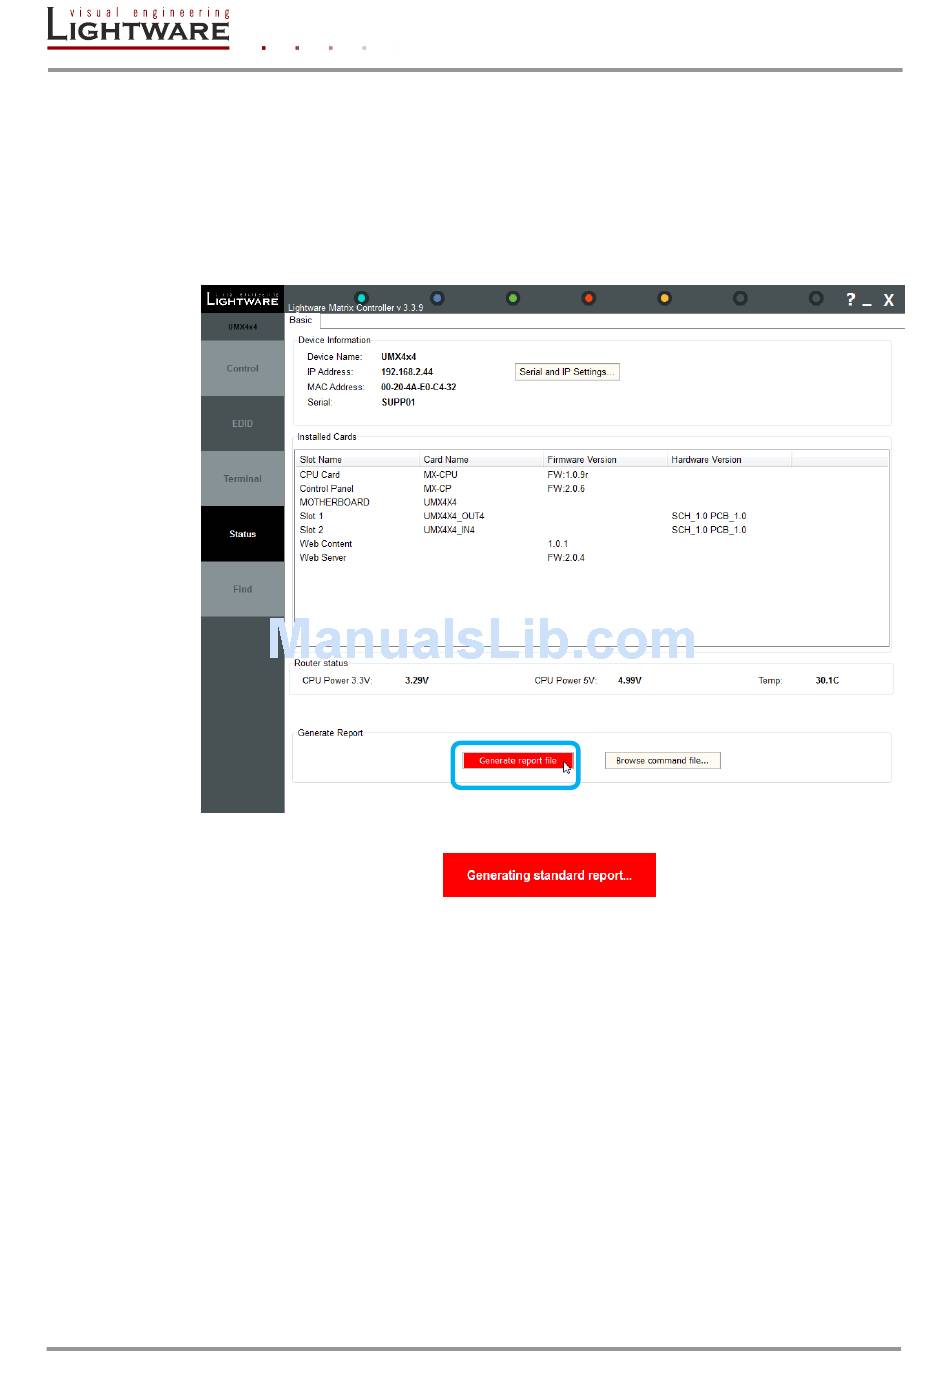Minimize the Lightware Matrix Controller window
Image resolution: width=950 pixels, height=1387 pixels.
click(x=867, y=303)
